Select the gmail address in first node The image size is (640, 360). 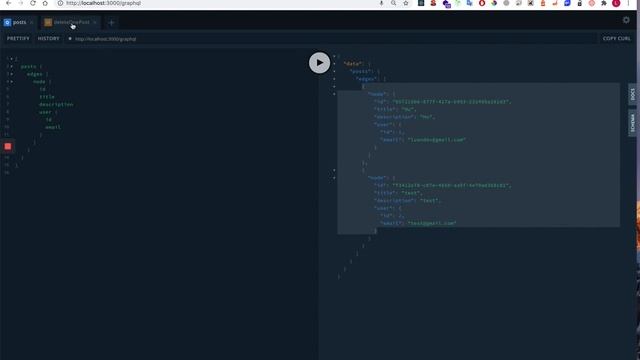436,140
